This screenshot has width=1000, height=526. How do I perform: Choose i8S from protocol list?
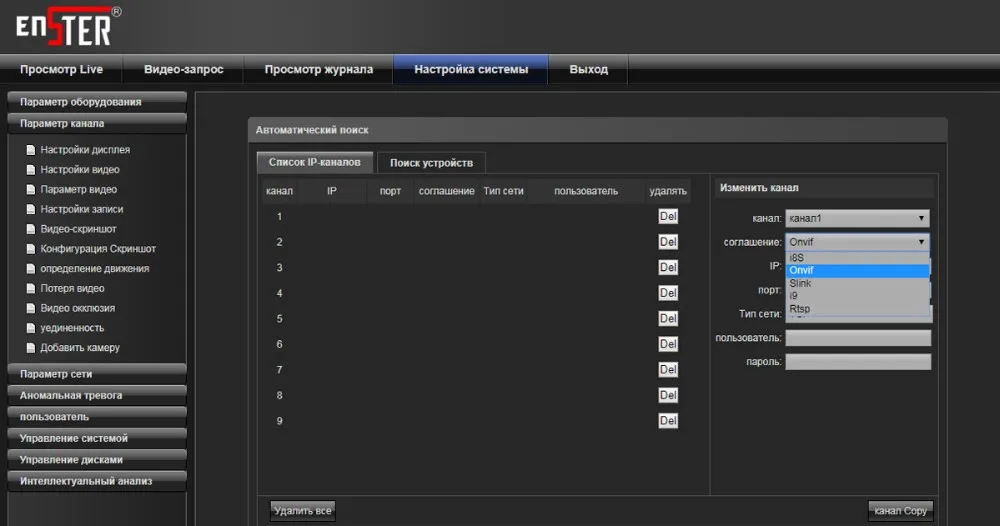tap(857, 258)
